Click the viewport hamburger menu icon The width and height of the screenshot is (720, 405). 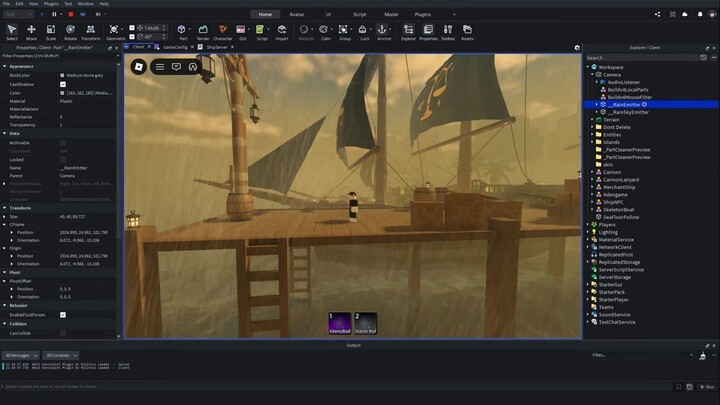click(x=160, y=67)
